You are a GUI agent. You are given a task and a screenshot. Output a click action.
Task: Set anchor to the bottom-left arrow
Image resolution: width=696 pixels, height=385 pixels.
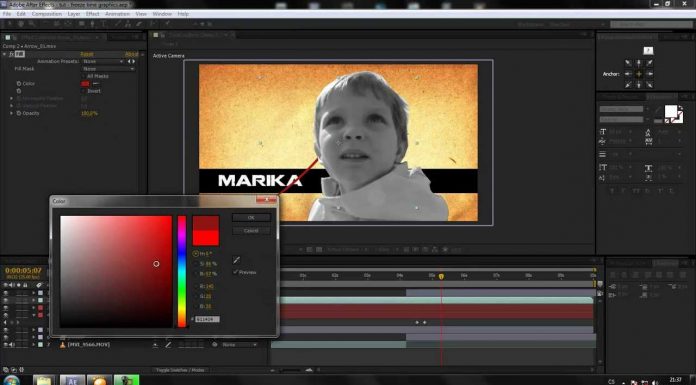pyautogui.click(x=628, y=84)
